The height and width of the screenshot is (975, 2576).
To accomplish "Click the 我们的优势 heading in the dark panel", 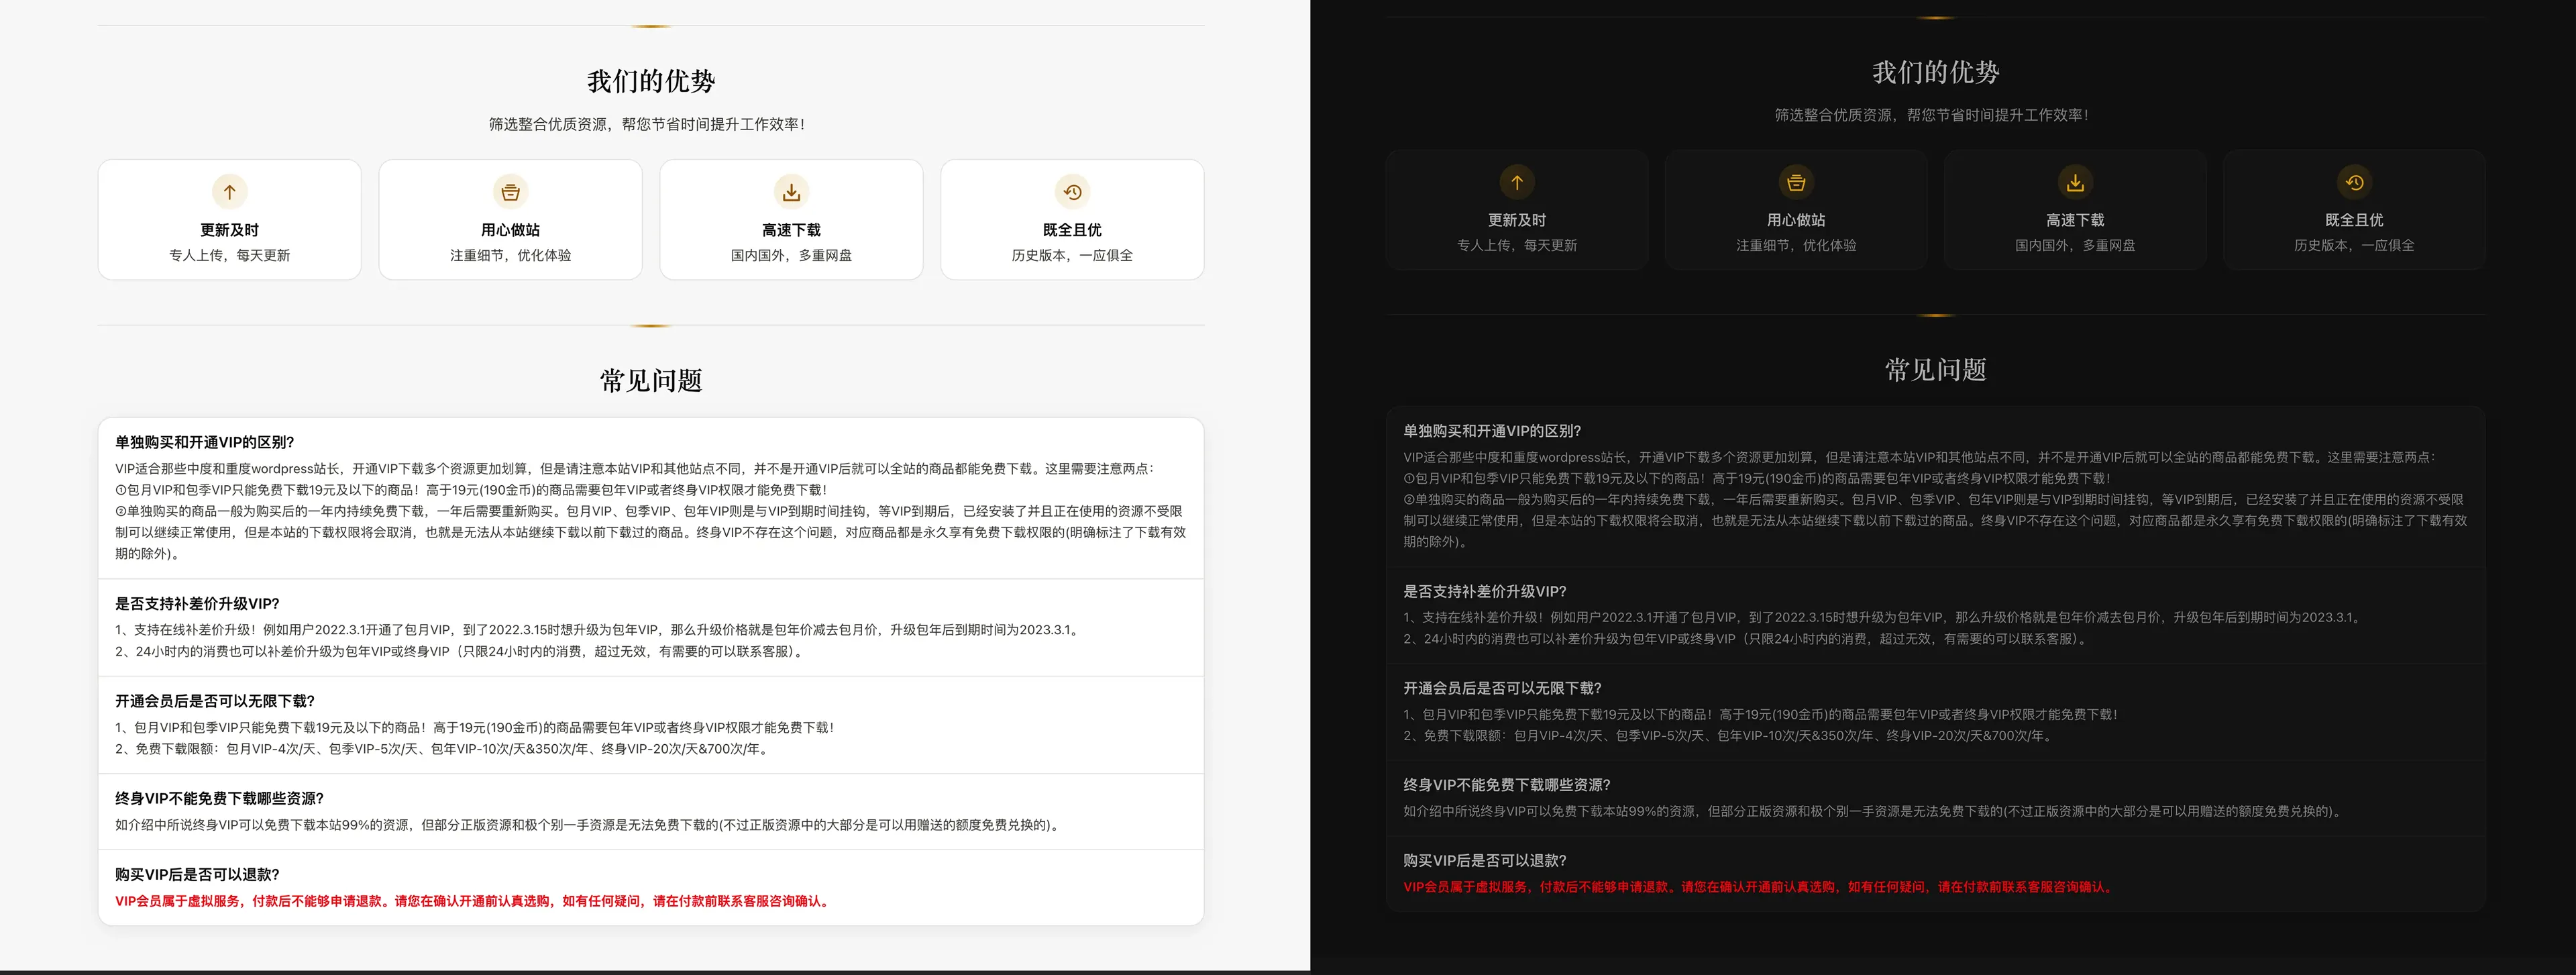I will click(1936, 72).
